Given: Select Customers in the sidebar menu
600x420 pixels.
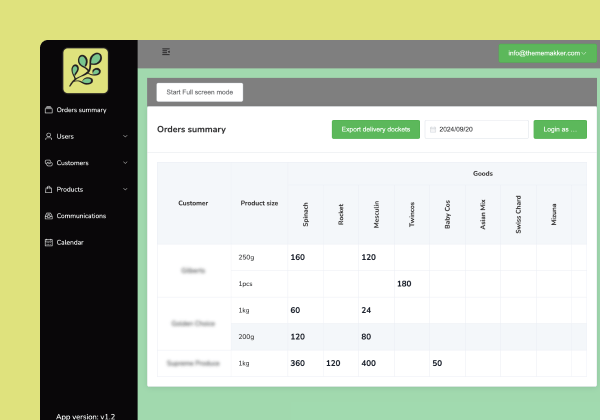Looking at the screenshot, I should click(72, 163).
